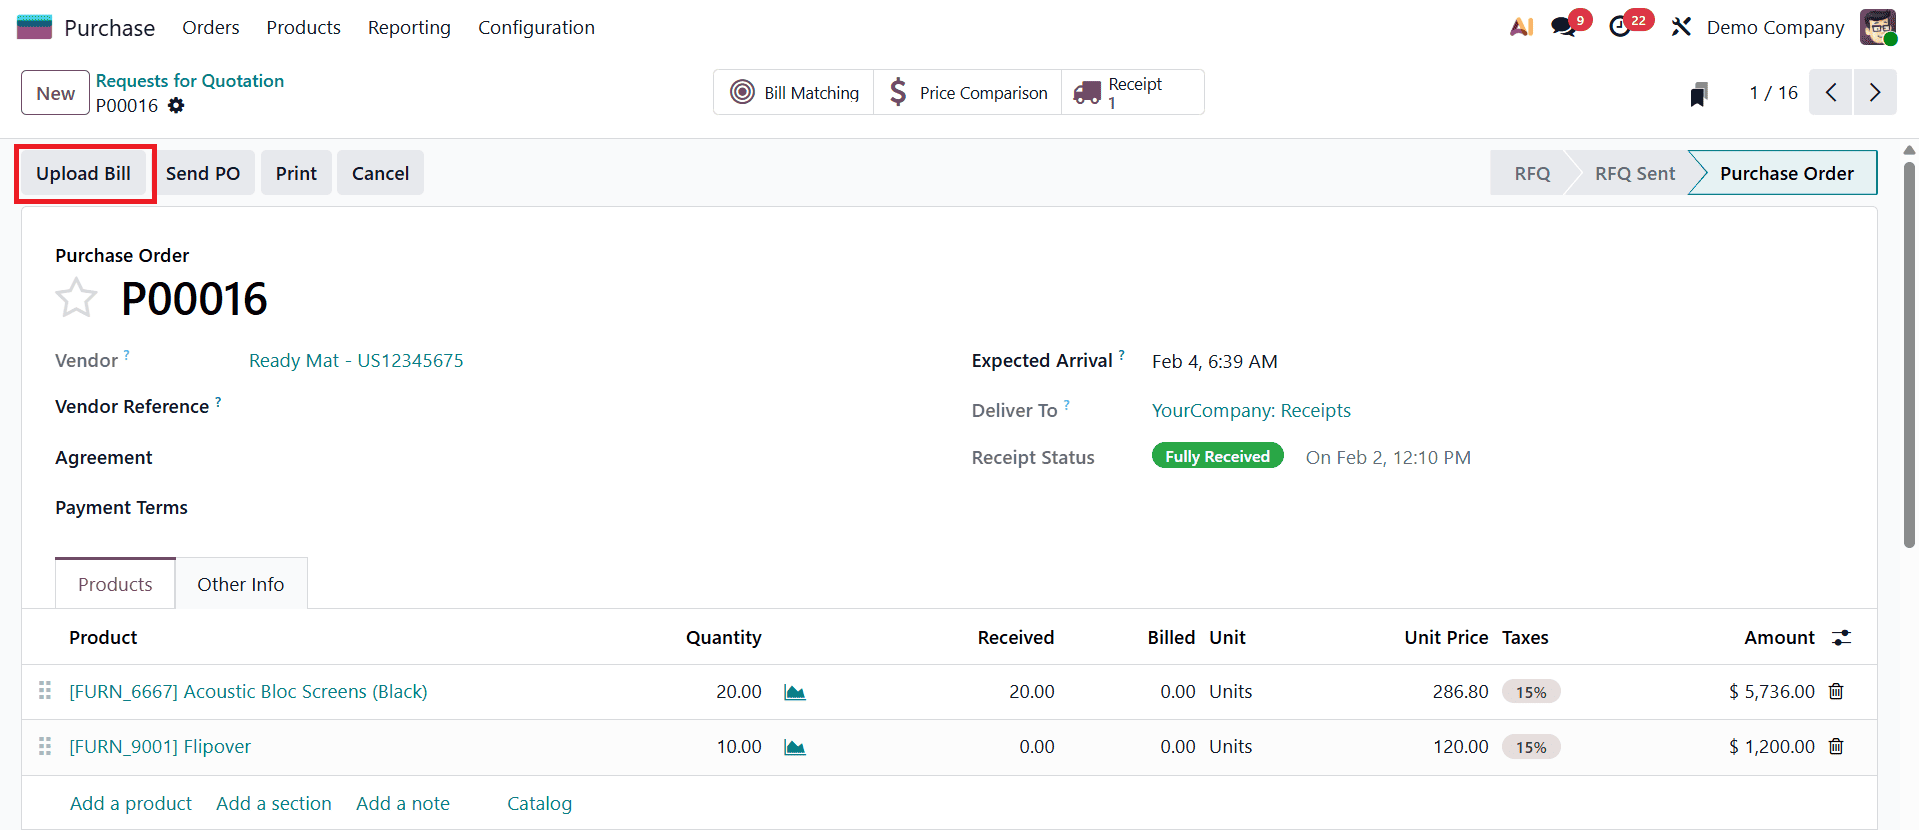Click the AI assistant icon in the top bar

pyautogui.click(x=1521, y=27)
